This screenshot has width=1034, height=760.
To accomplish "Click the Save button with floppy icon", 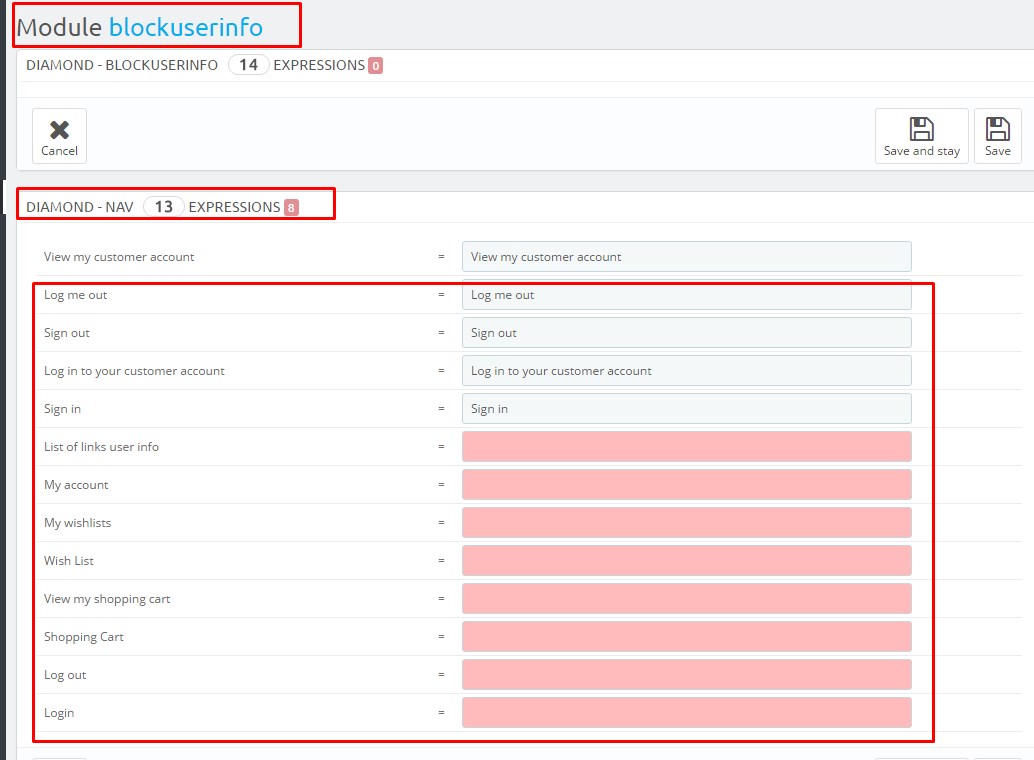I will point(997,136).
